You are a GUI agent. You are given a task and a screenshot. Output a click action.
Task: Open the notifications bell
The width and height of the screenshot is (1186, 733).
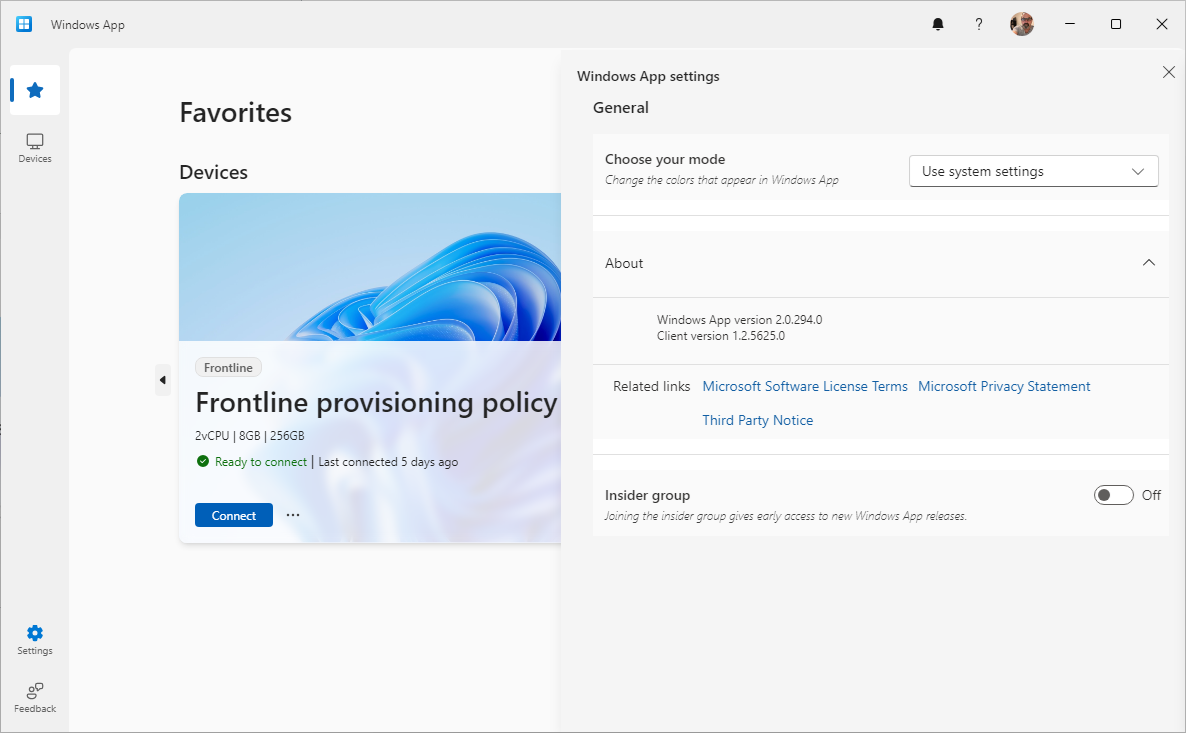click(938, 24)
